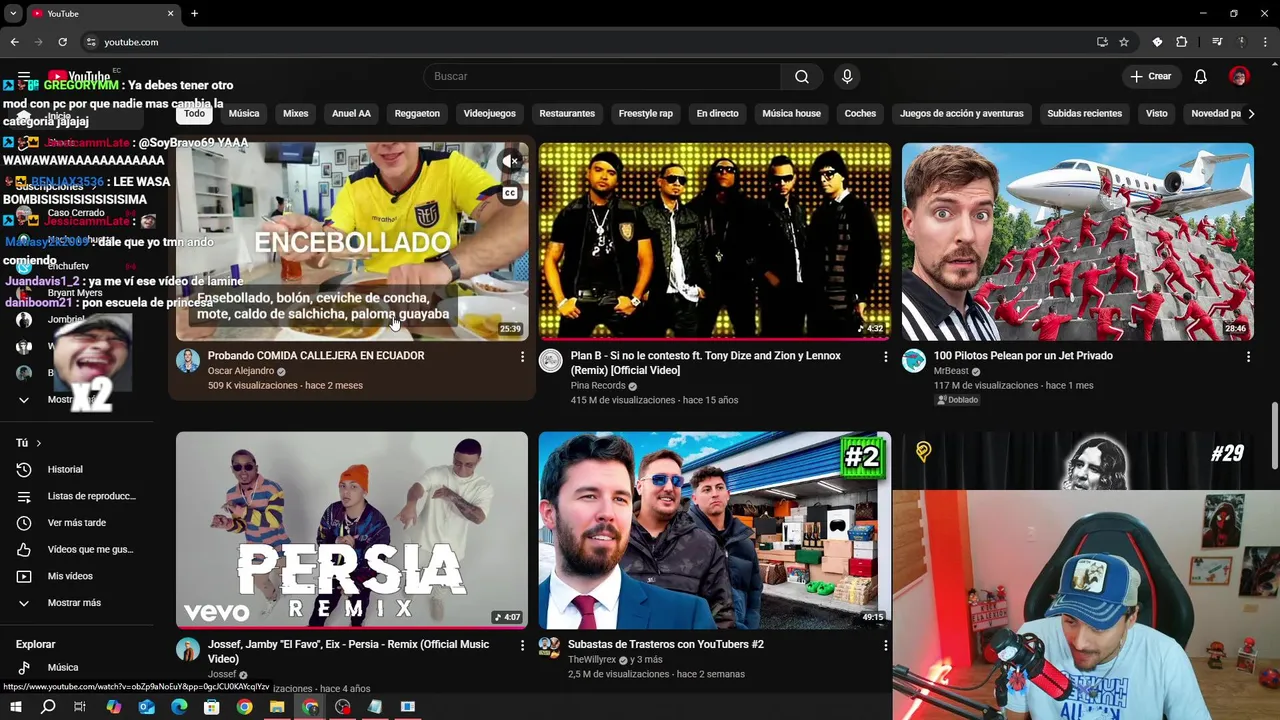Click the YouTube search magnifier button
Screen dimensions: 1280x720
coord(802,77)
